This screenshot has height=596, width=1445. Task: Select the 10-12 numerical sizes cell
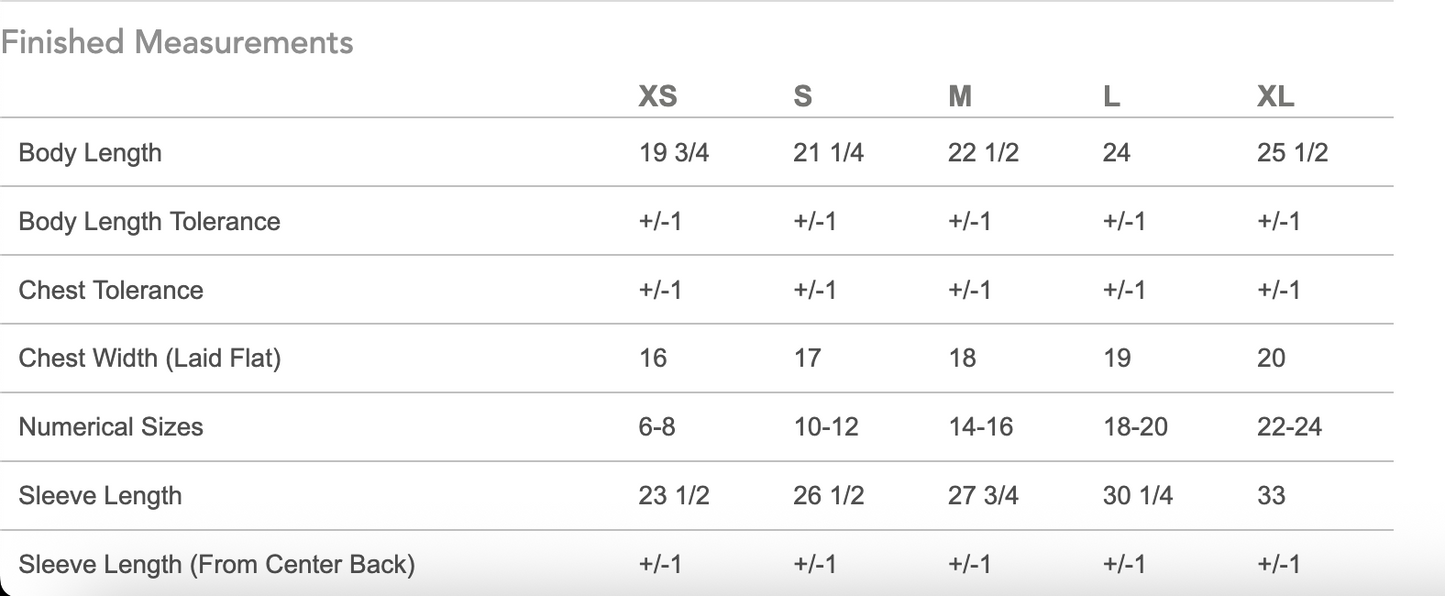click(825, 427)
